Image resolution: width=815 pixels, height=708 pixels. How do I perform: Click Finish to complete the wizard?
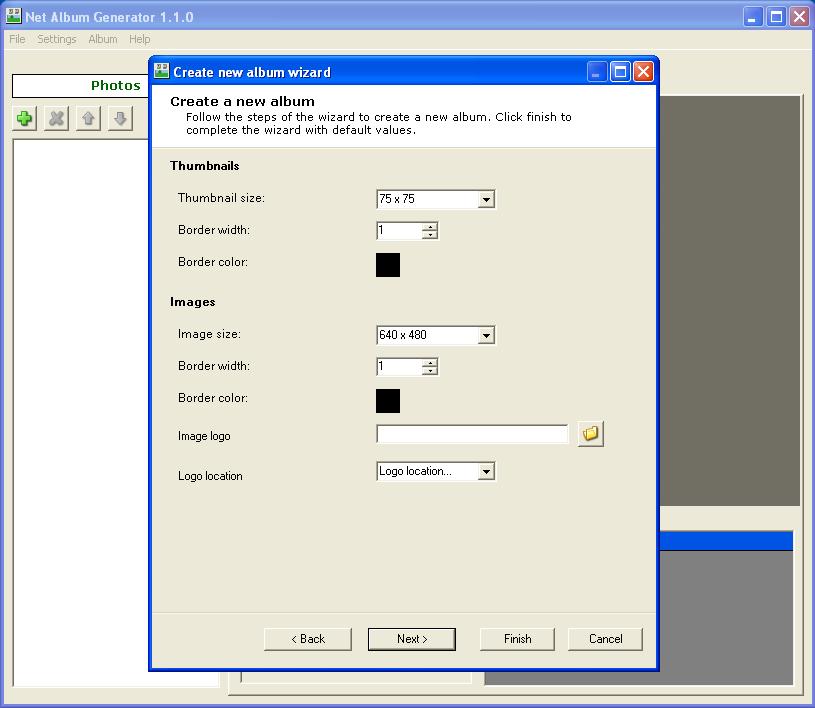pyautogui.click(x=517, y=639)
